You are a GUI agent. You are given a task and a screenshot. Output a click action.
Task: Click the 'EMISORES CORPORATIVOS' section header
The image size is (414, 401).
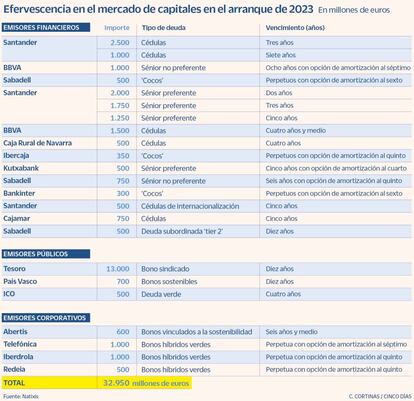pos(46,318)
